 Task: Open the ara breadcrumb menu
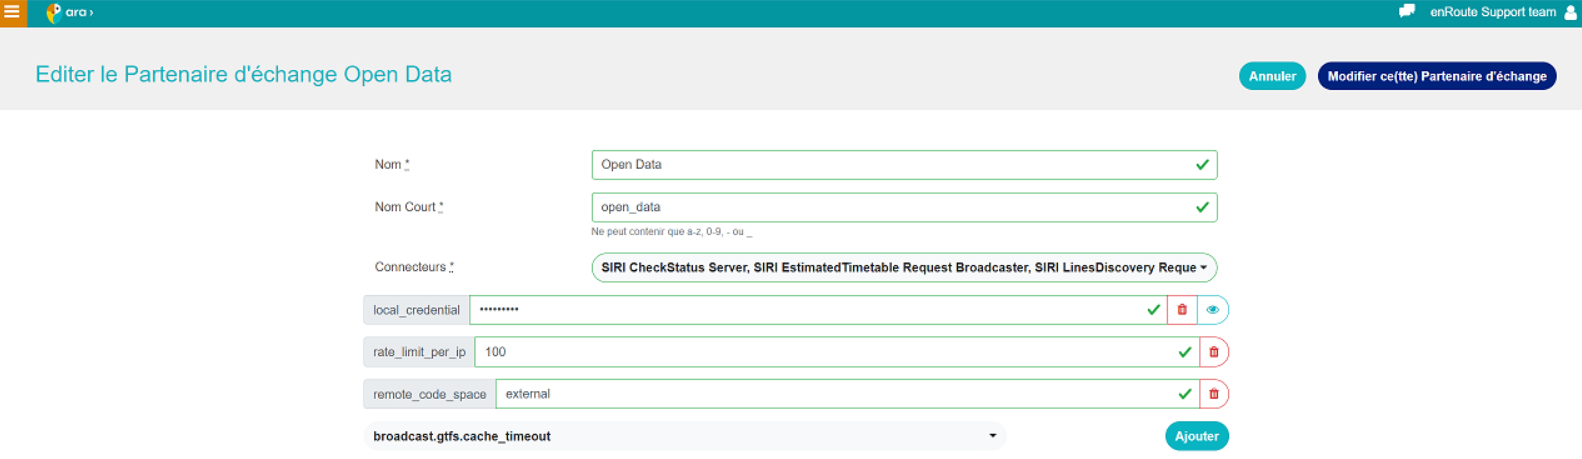(80, 13)
